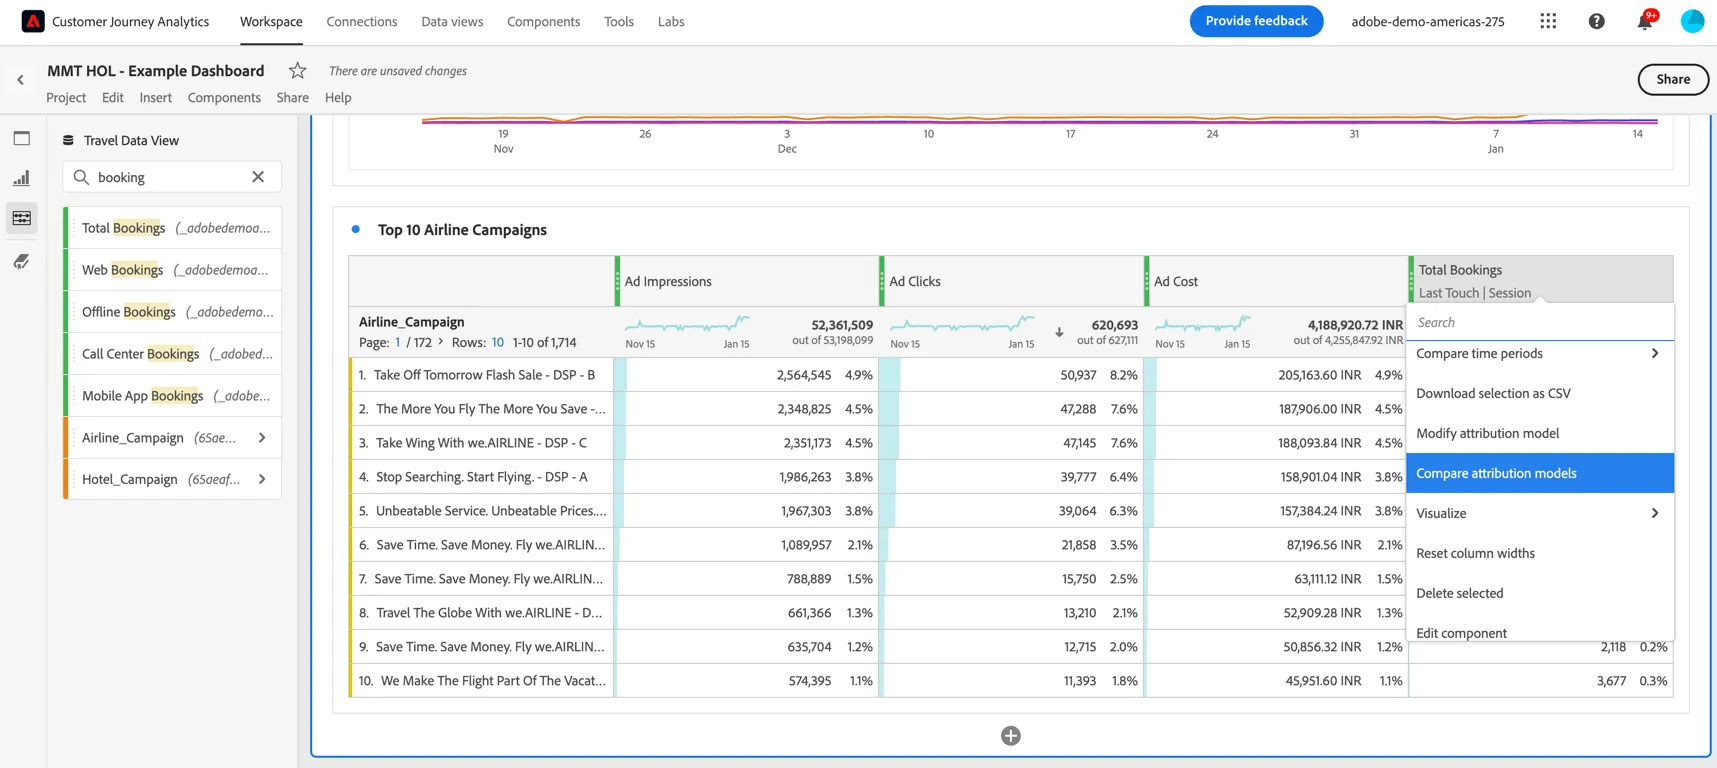Select Compare attribution models
This screenshot has width=1717, height=768.
pos(1540,473)
